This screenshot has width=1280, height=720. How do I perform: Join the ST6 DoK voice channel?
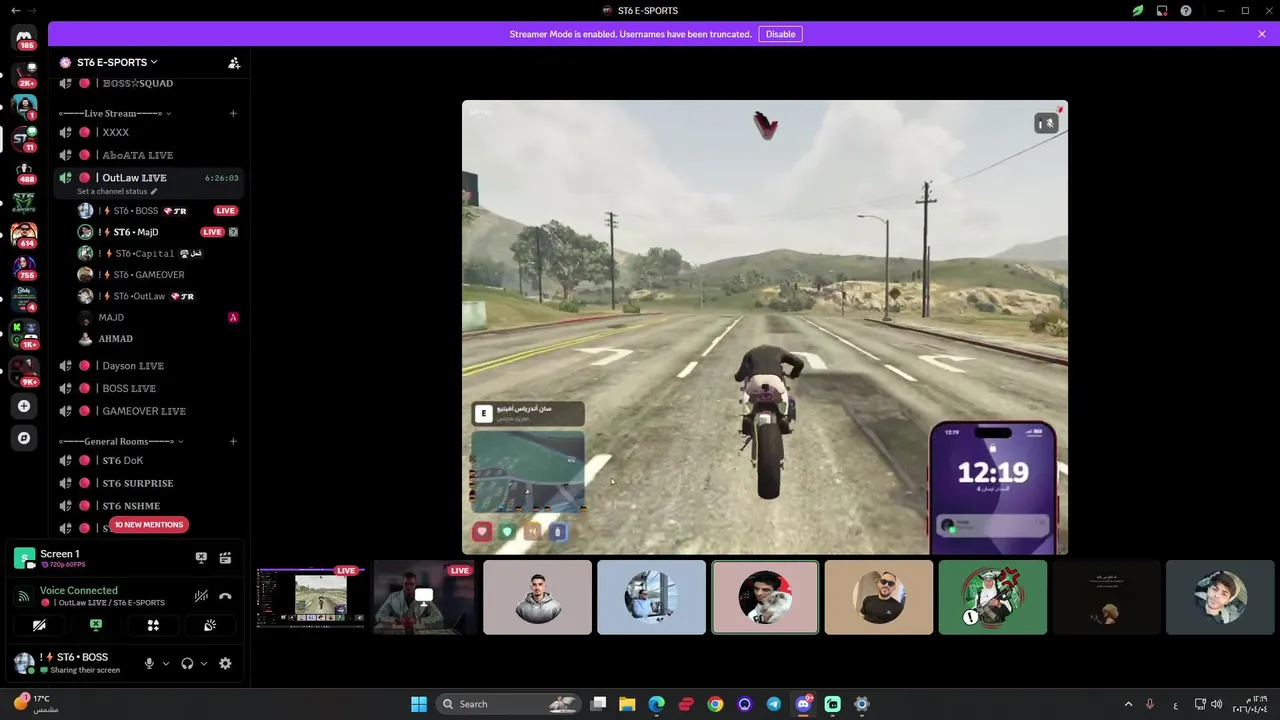pyautogui.click(x=149, y=460)
